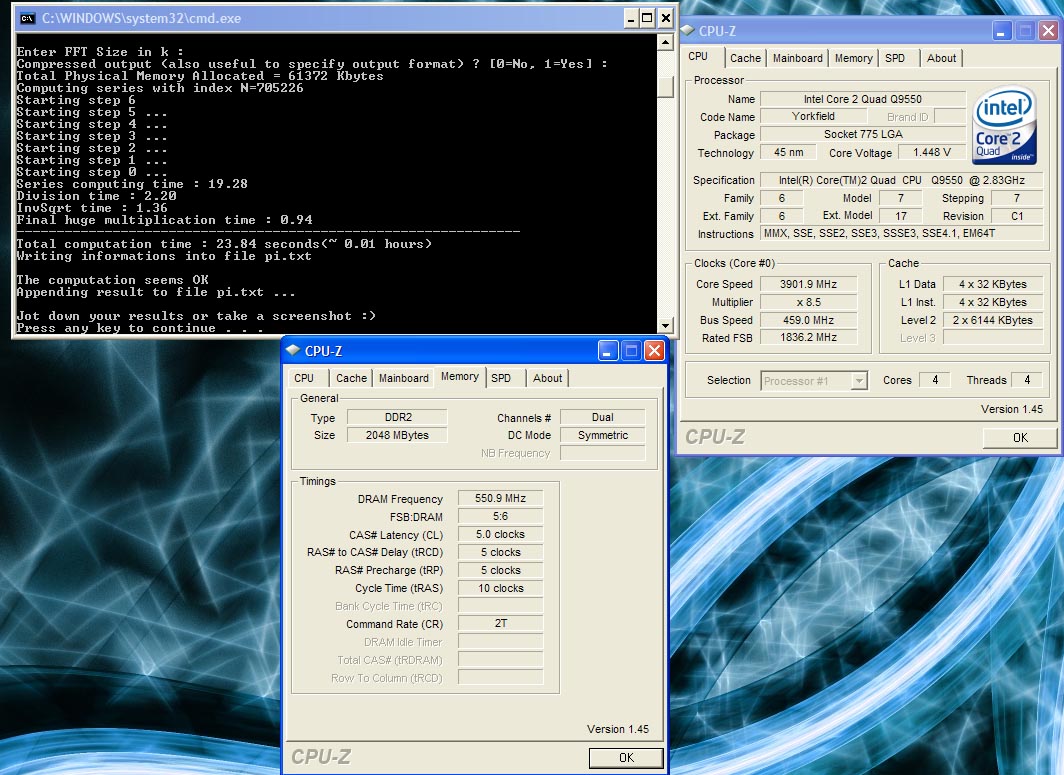Click the CPU-Z memory window title icon

click(293, 350)
